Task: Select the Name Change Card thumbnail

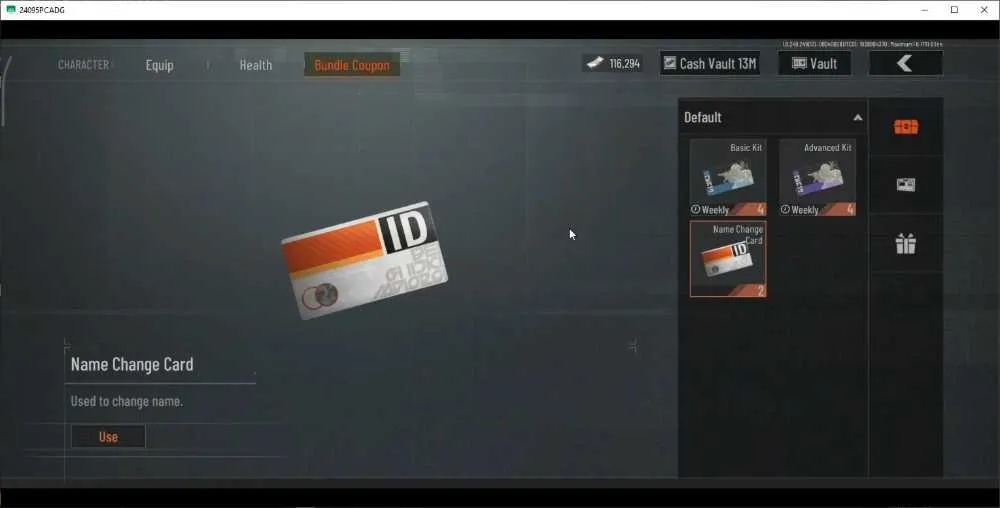Action: (x=728, y=259)
